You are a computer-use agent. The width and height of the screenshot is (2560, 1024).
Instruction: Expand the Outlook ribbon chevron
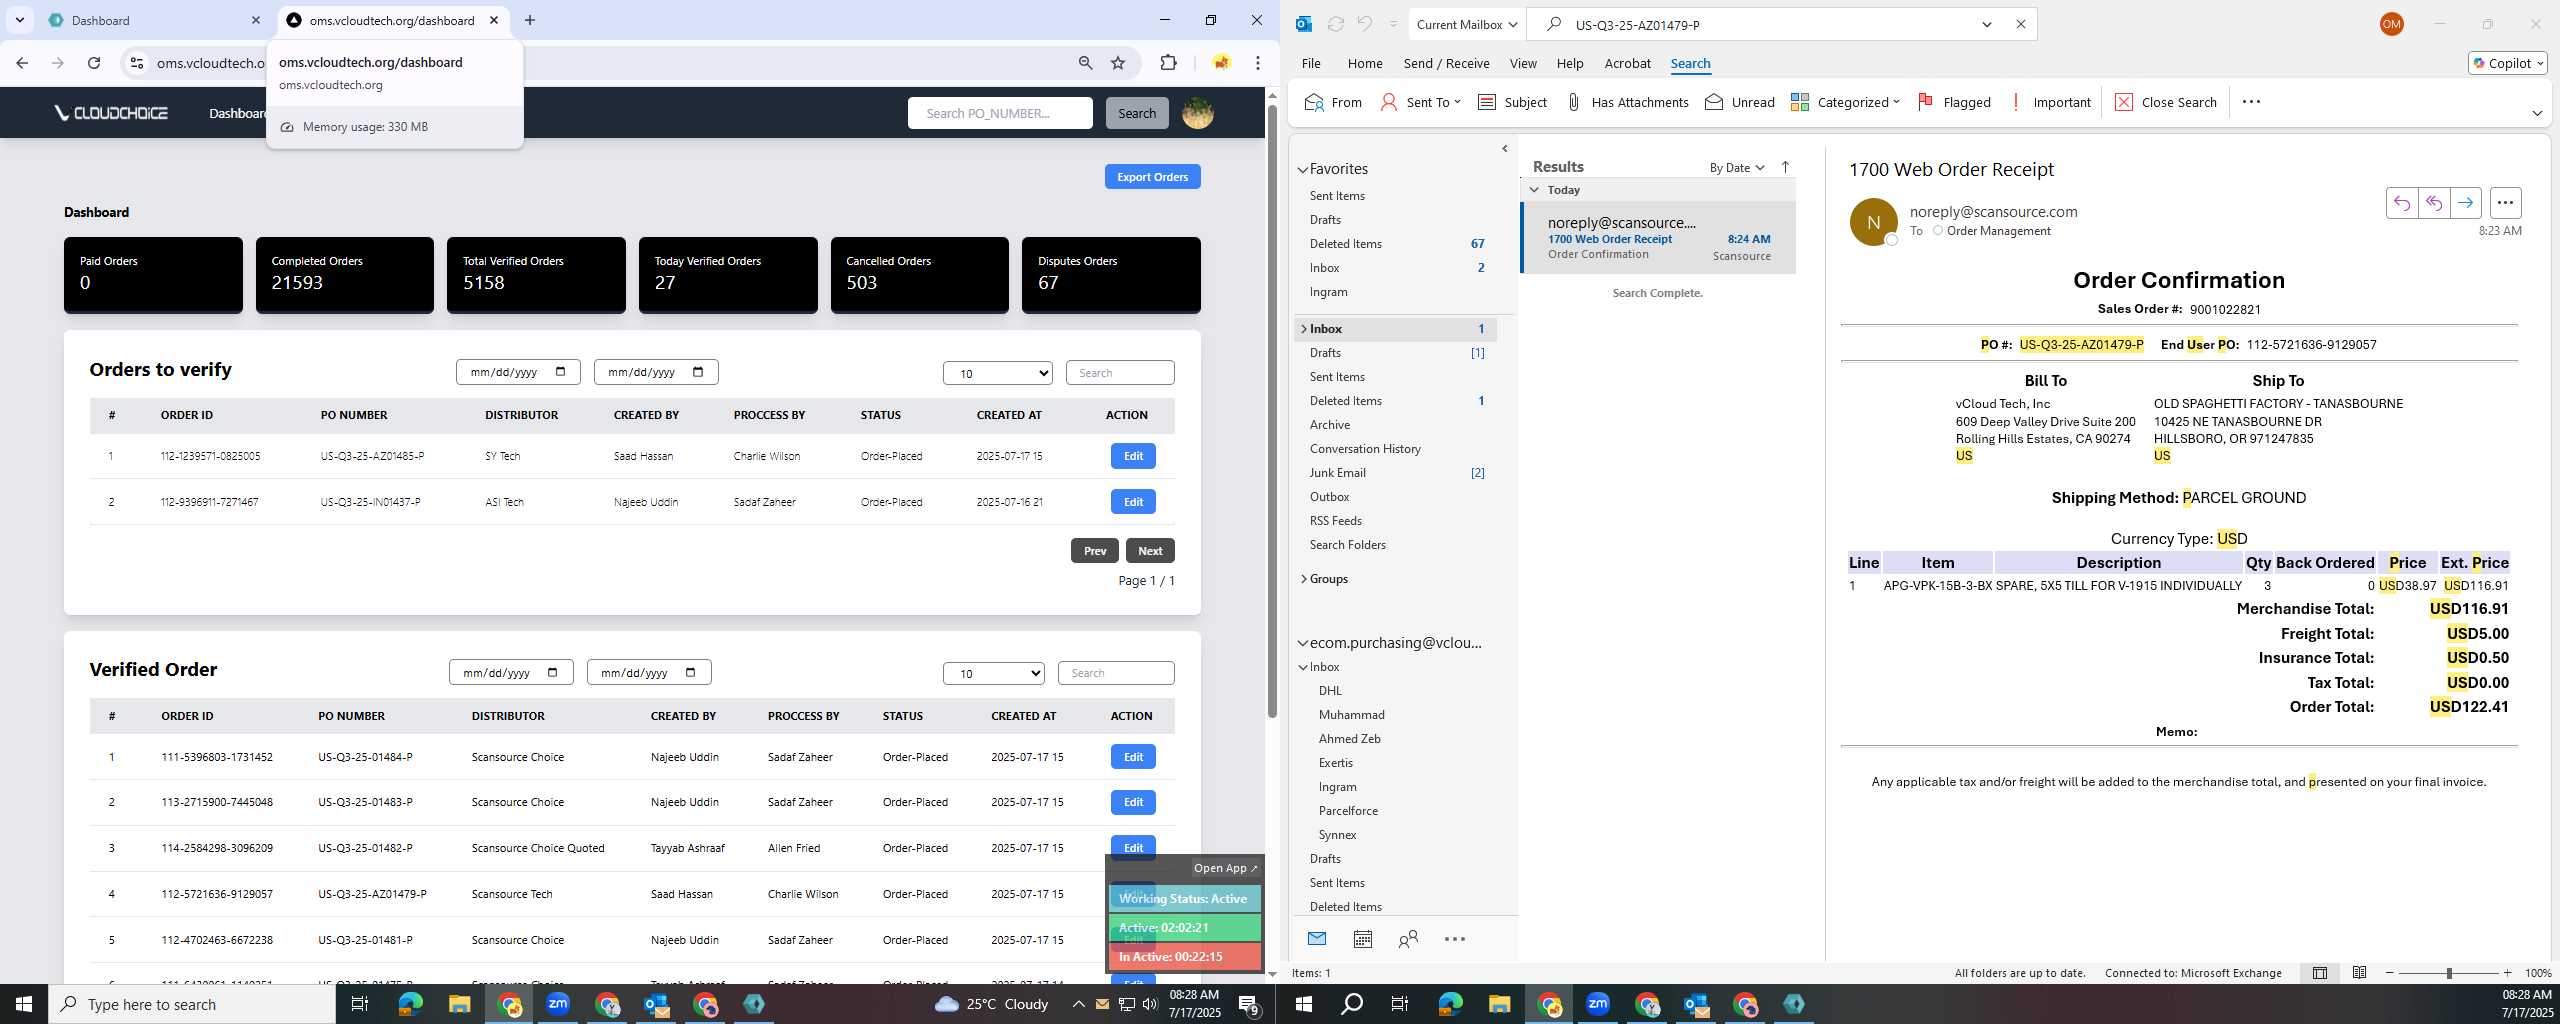(x=2537, y=113)
